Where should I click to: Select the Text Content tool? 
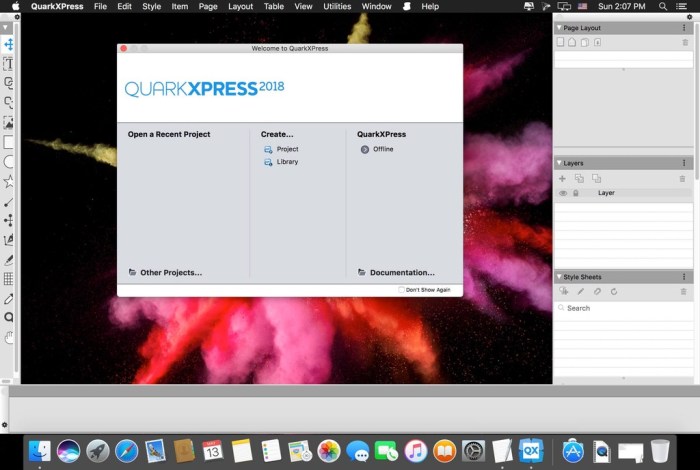click(x=8, y=64)
